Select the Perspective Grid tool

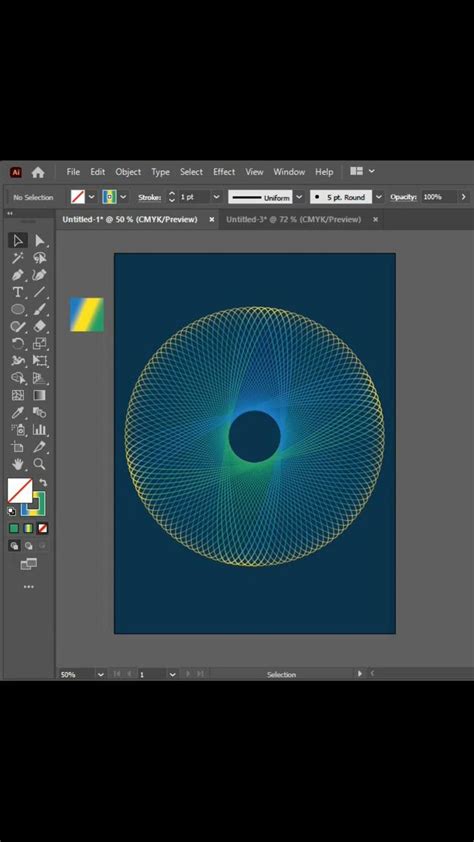pyautogui.click(x=39, y=378)
